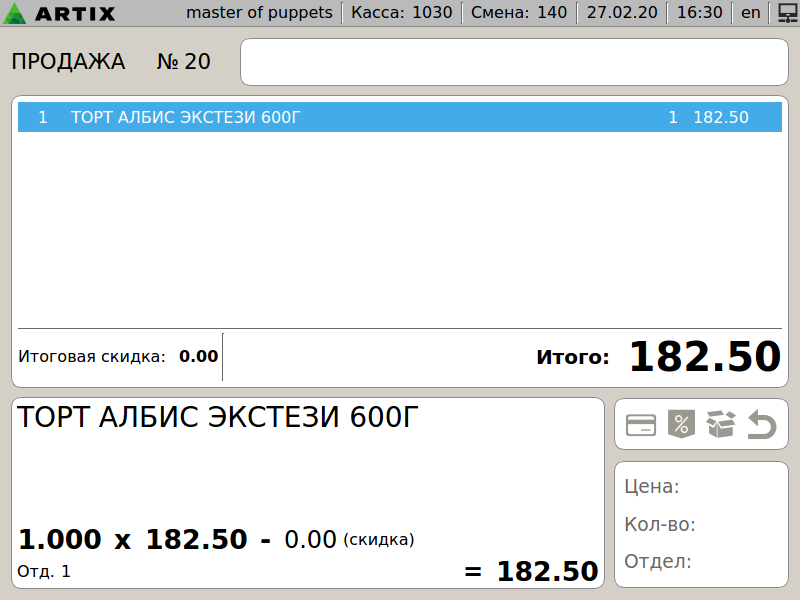This screenshot has width=800, height=600.
Task: Click the 16:30 clock in status bar
Action: (699, 13)
